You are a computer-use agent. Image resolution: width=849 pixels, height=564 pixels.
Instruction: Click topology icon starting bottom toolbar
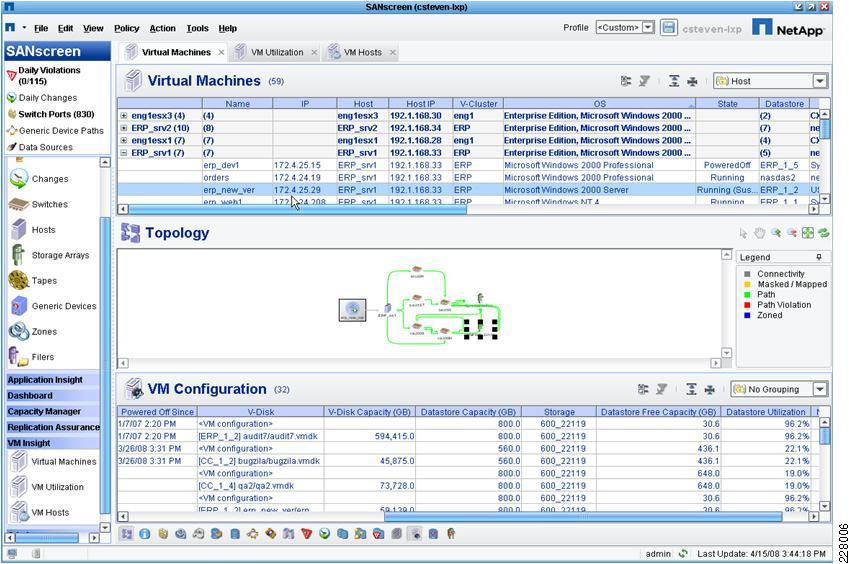(x=127, y=534)
